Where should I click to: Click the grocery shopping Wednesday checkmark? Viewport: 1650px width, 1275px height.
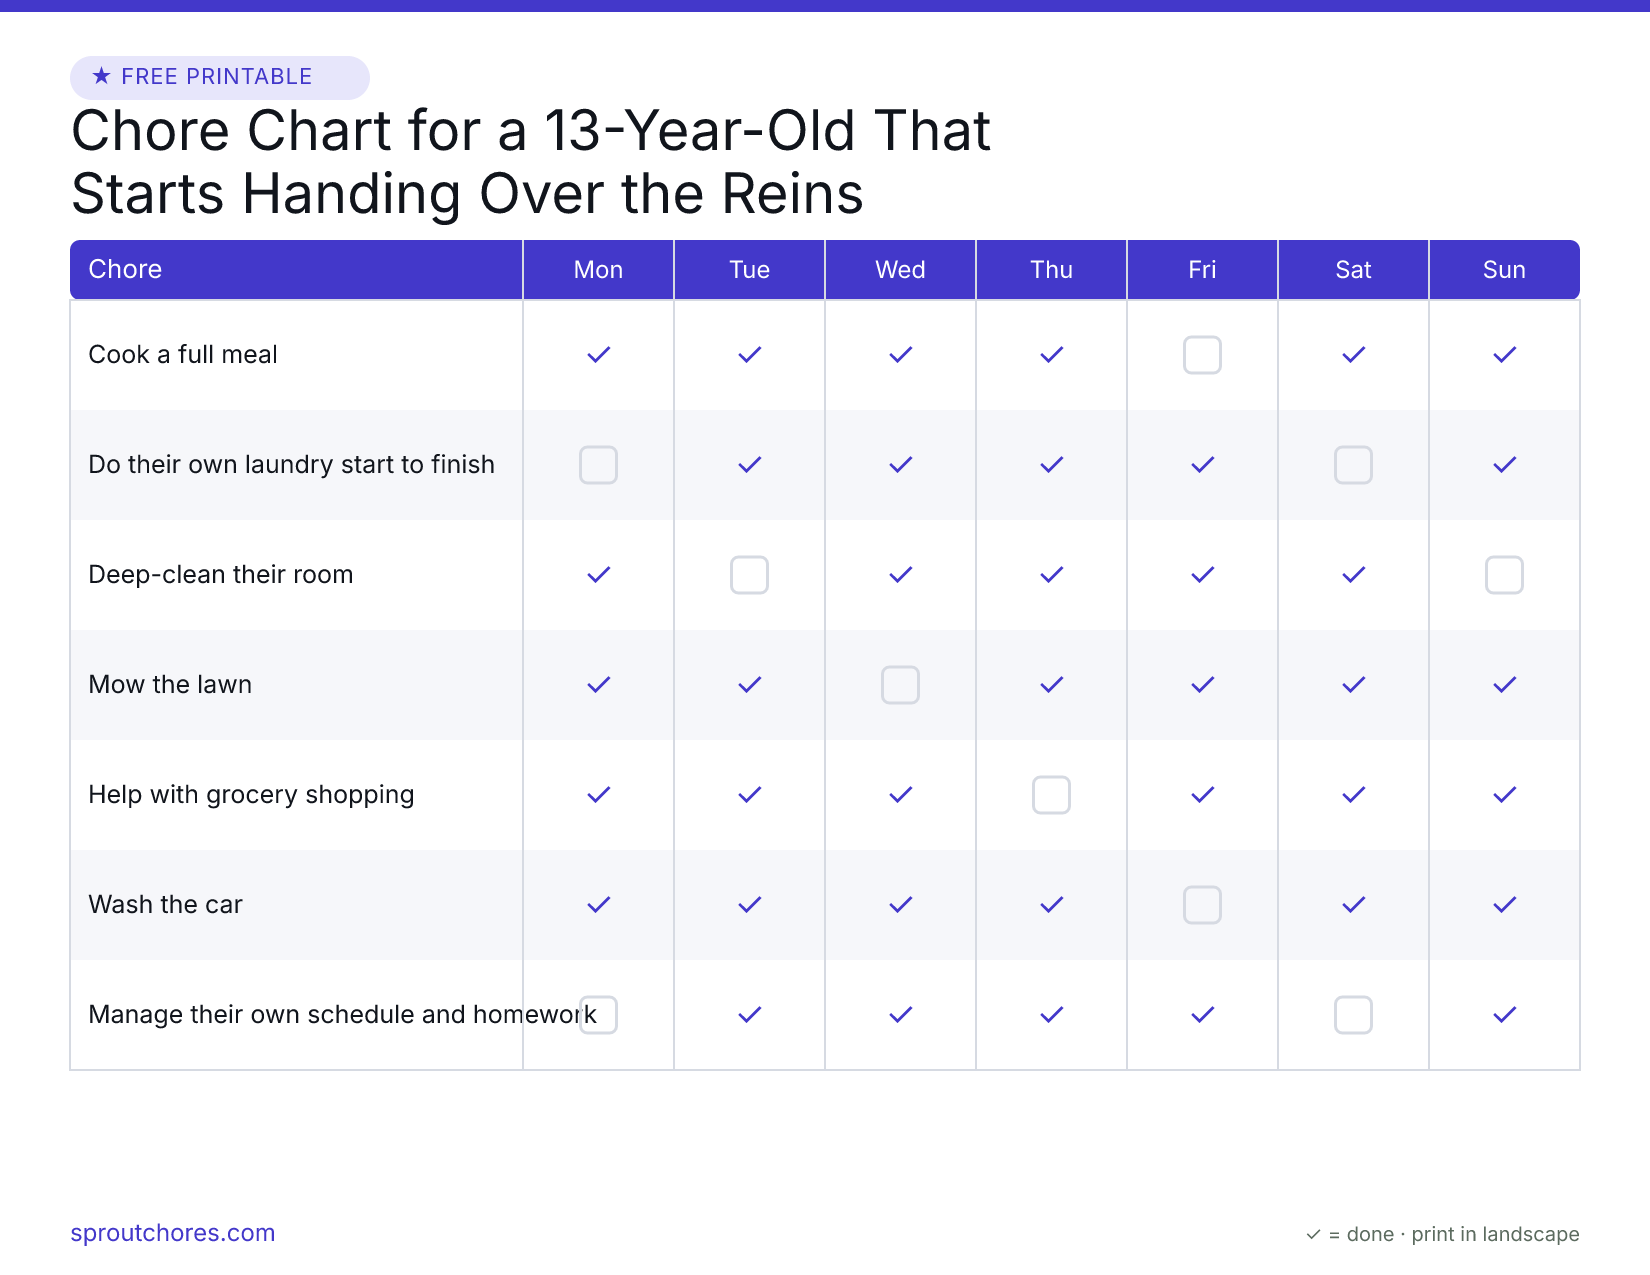tap(900, 795)
